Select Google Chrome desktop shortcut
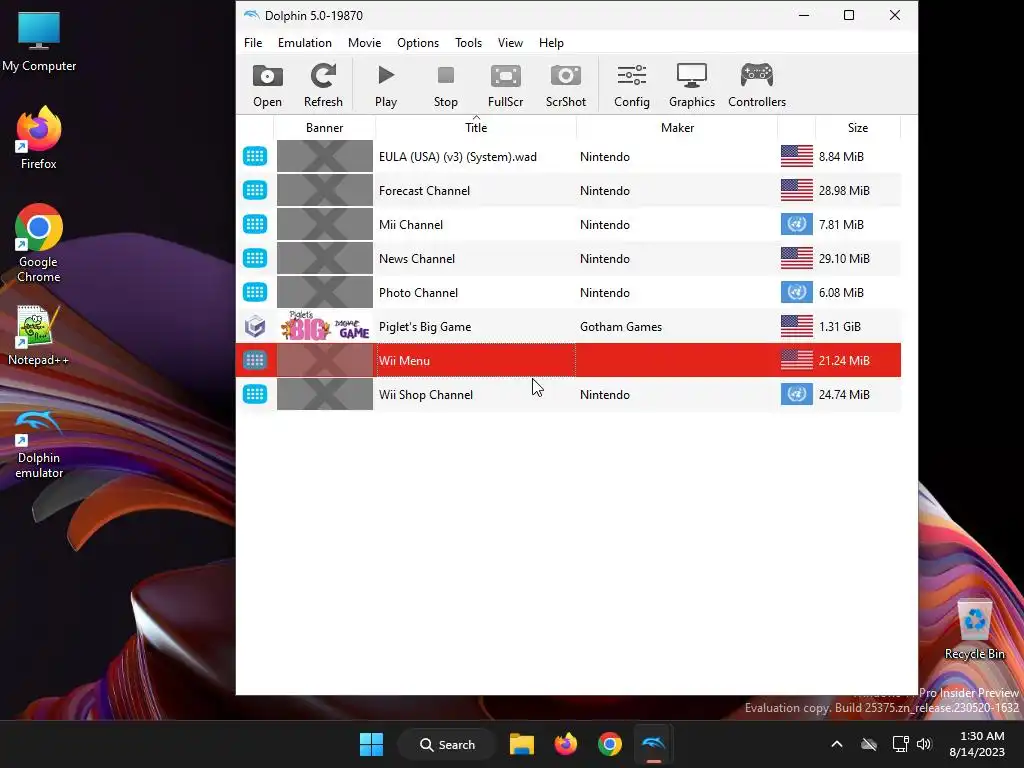Viewport: 1024px width, 768px height. (x=39, y=243)
